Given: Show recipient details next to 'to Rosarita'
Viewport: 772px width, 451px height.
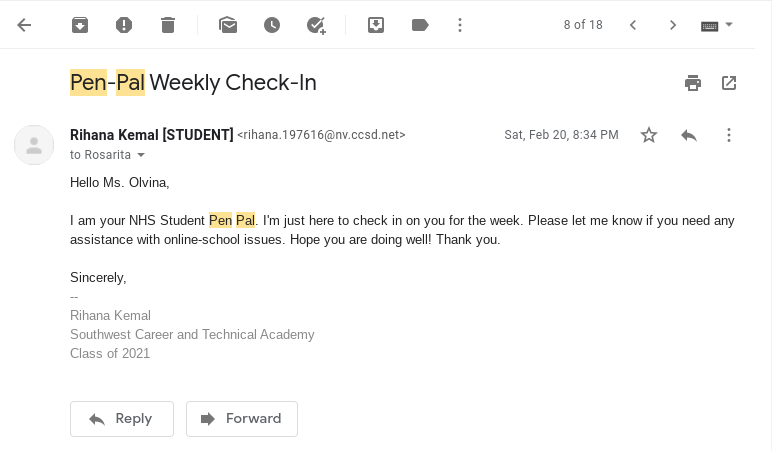Looking at the screenshot, I should [x=141, y=155].
